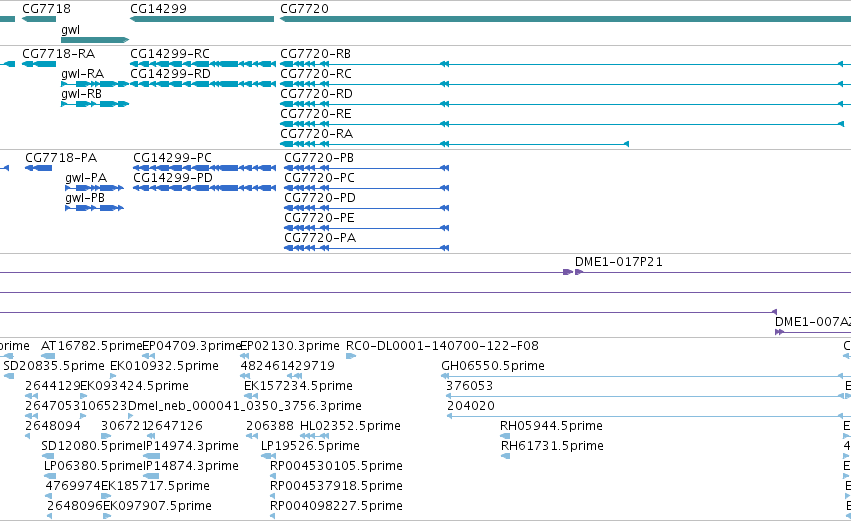Screen dimensions: 851x521
Task: Click the 204020 feature label
Action: [471, 406]
